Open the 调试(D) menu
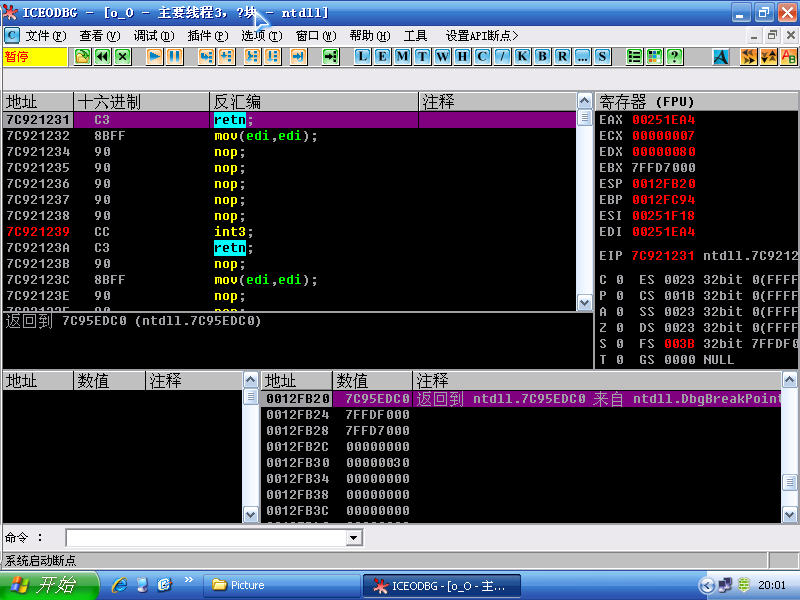The width and height of the screenshot is (800, 600). point(154,36)
